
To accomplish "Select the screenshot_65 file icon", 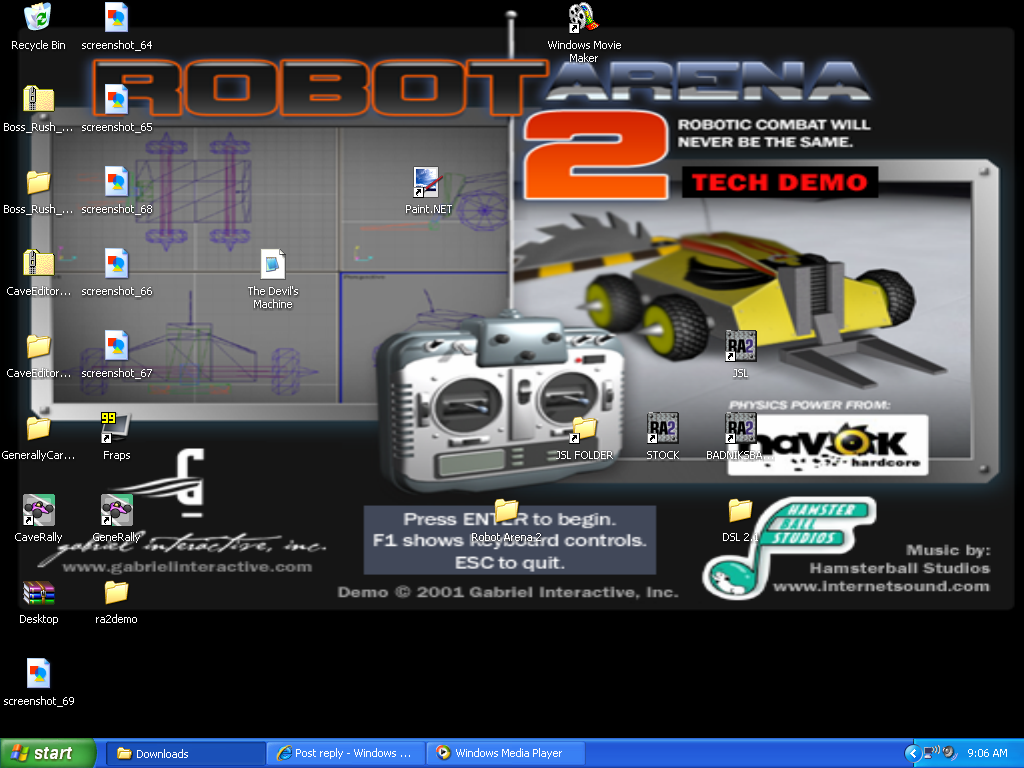I will click(x=116, y=100).
